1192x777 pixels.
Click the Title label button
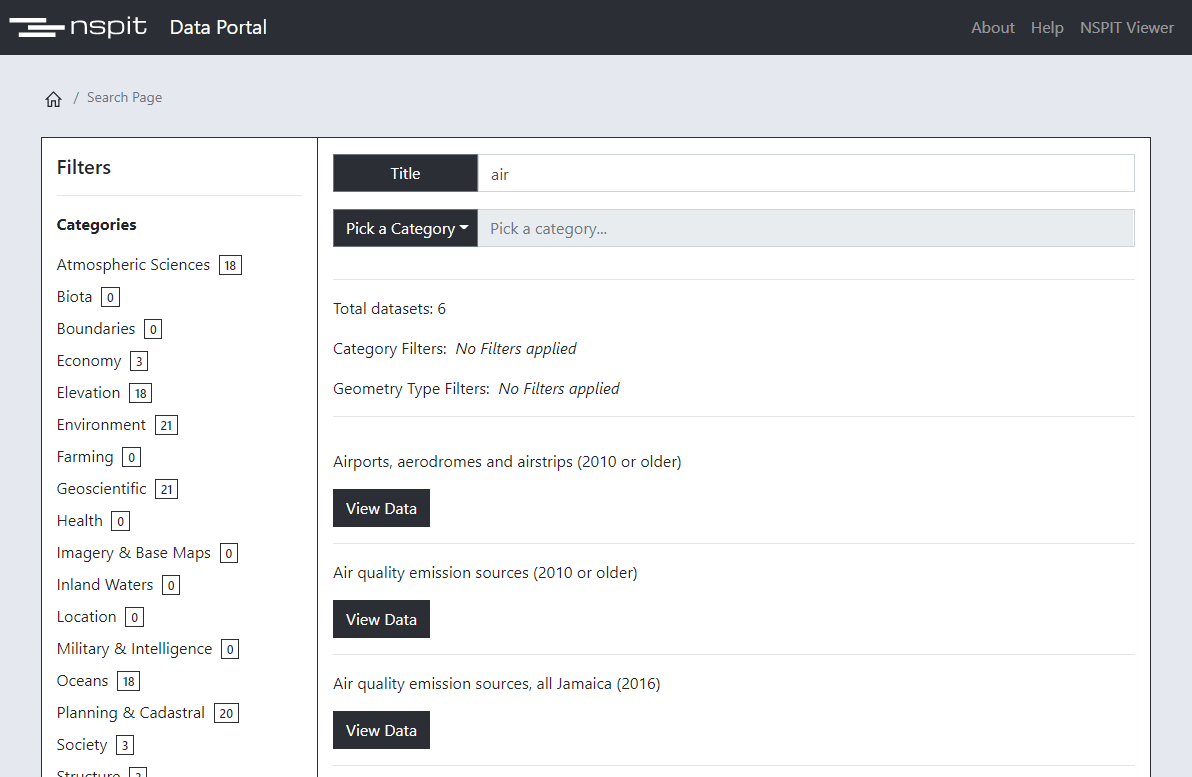click(x=405, y=173)
